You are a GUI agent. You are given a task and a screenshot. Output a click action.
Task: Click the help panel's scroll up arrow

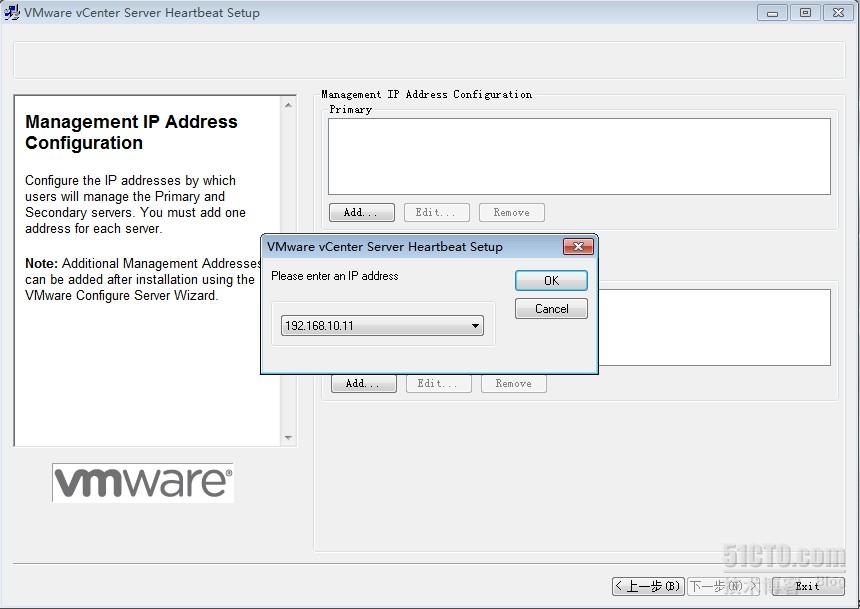pyautogui.click(x=288, y=105)
